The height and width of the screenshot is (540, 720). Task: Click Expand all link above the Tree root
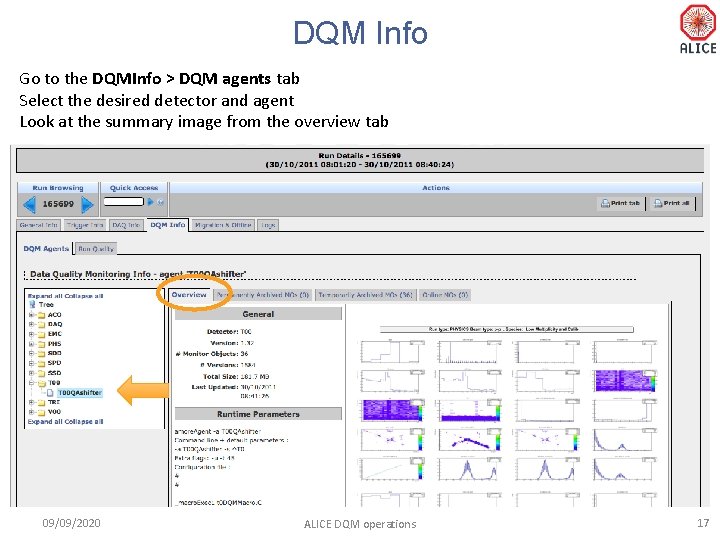pos(45,296)
